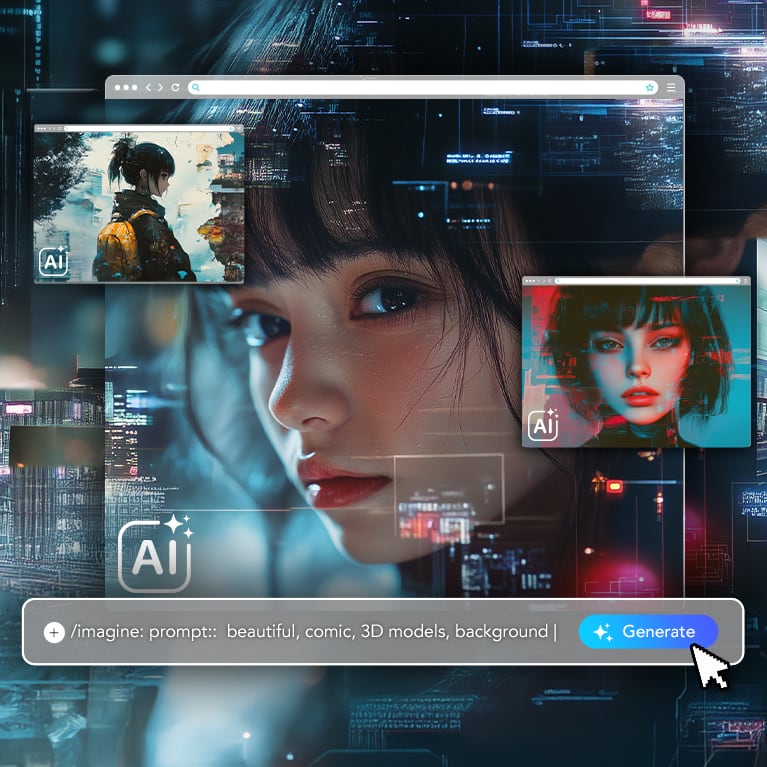The image size is (767, 767).
Task: Select the red-teal glitch portrait thumbnail
Action: [636, 365]
